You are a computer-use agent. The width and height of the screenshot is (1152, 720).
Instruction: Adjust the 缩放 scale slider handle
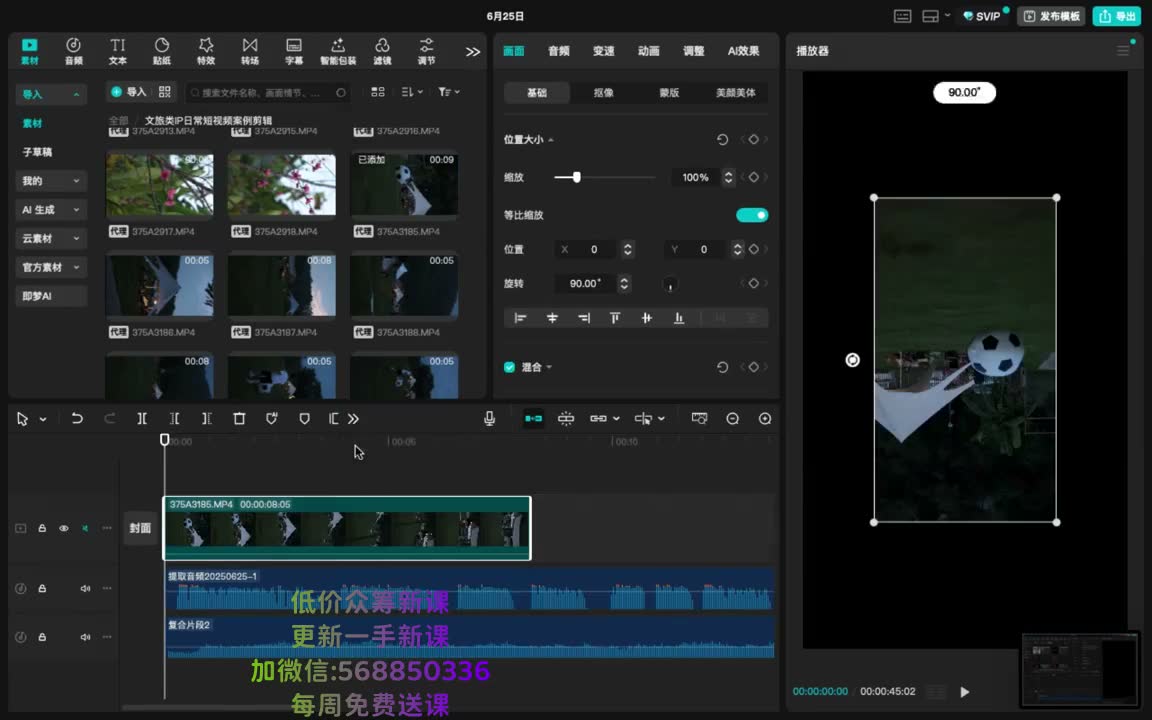point(577,177)
